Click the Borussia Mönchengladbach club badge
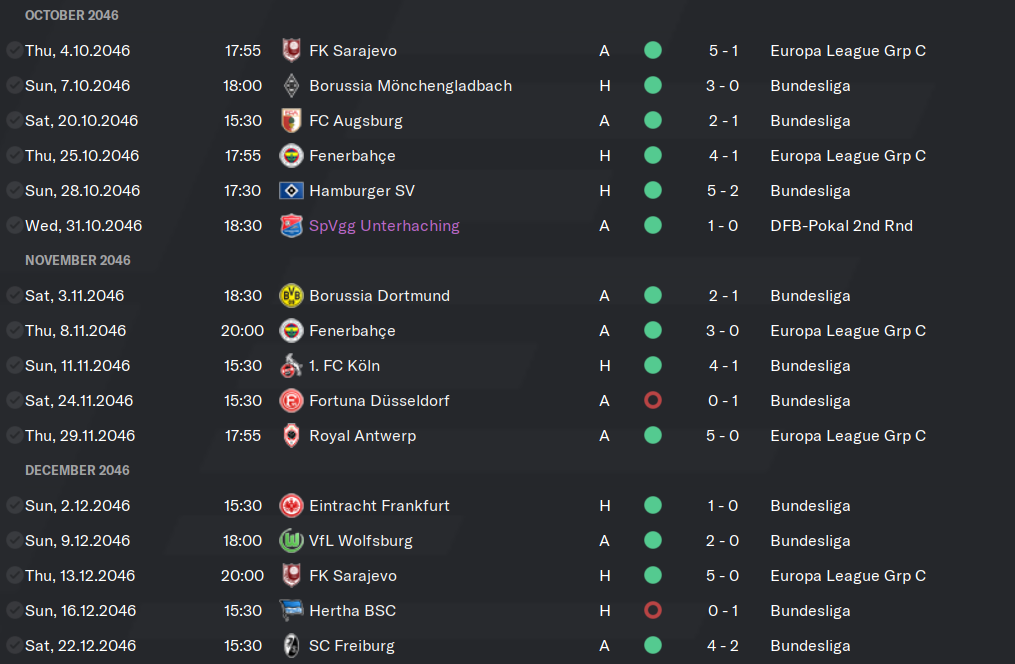Screen dimensions: 1015x664 291,85
